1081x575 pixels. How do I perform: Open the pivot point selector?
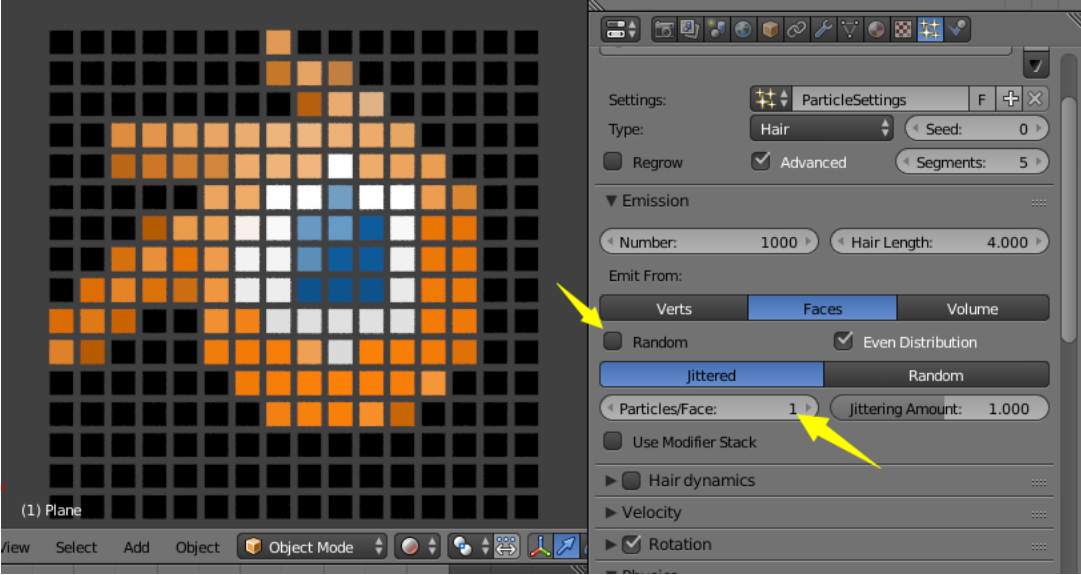pos(469,547)
